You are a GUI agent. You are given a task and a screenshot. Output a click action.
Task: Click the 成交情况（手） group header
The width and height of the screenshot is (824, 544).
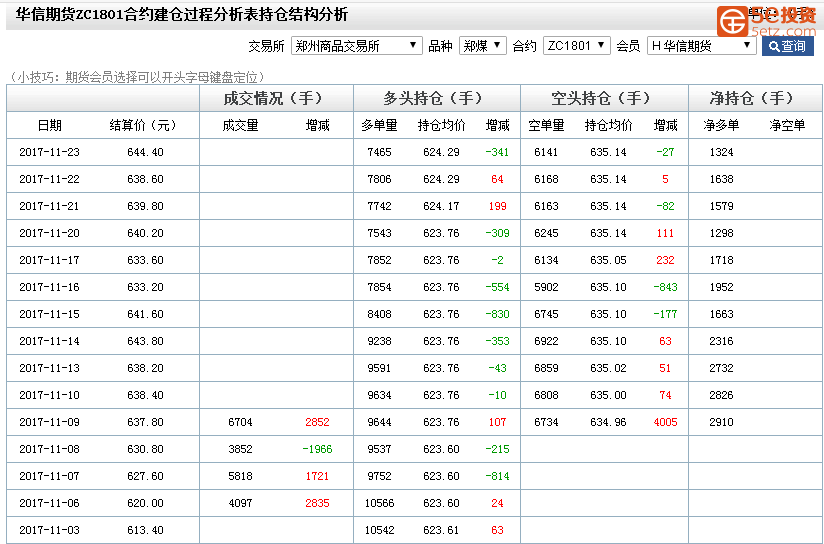(276, 98)
